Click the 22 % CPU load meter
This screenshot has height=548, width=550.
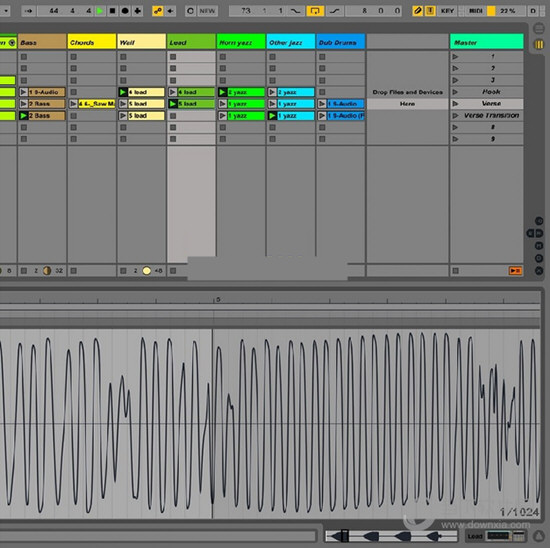tap(508, 11)
